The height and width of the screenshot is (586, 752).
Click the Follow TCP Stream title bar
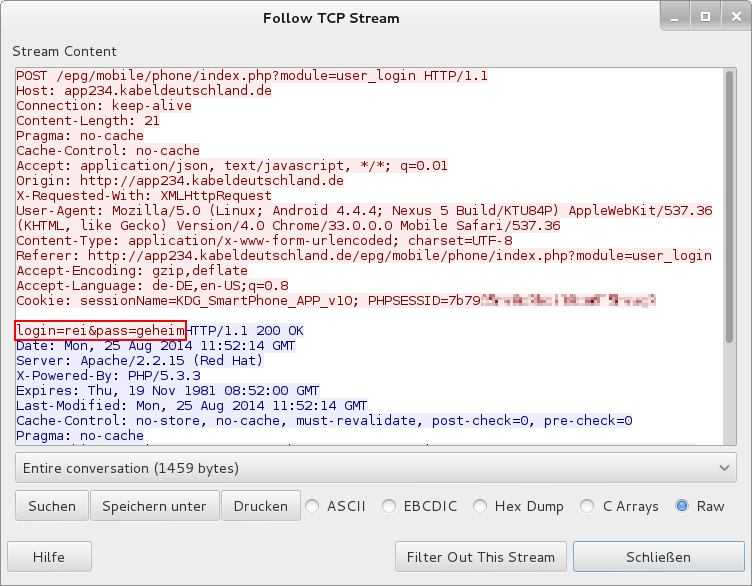(x=330, y=18)
